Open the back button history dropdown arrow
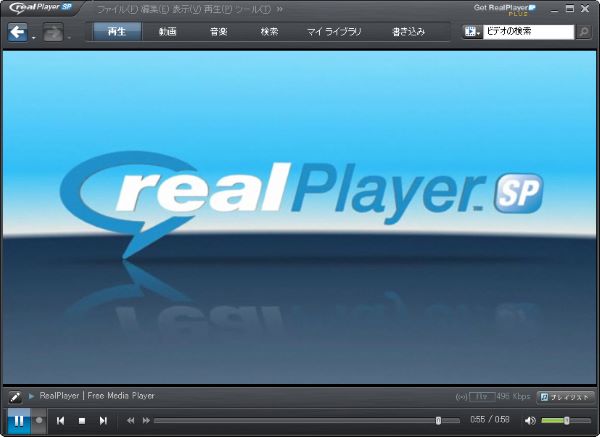This screenshot has height=437, width=600. (34, 38)
